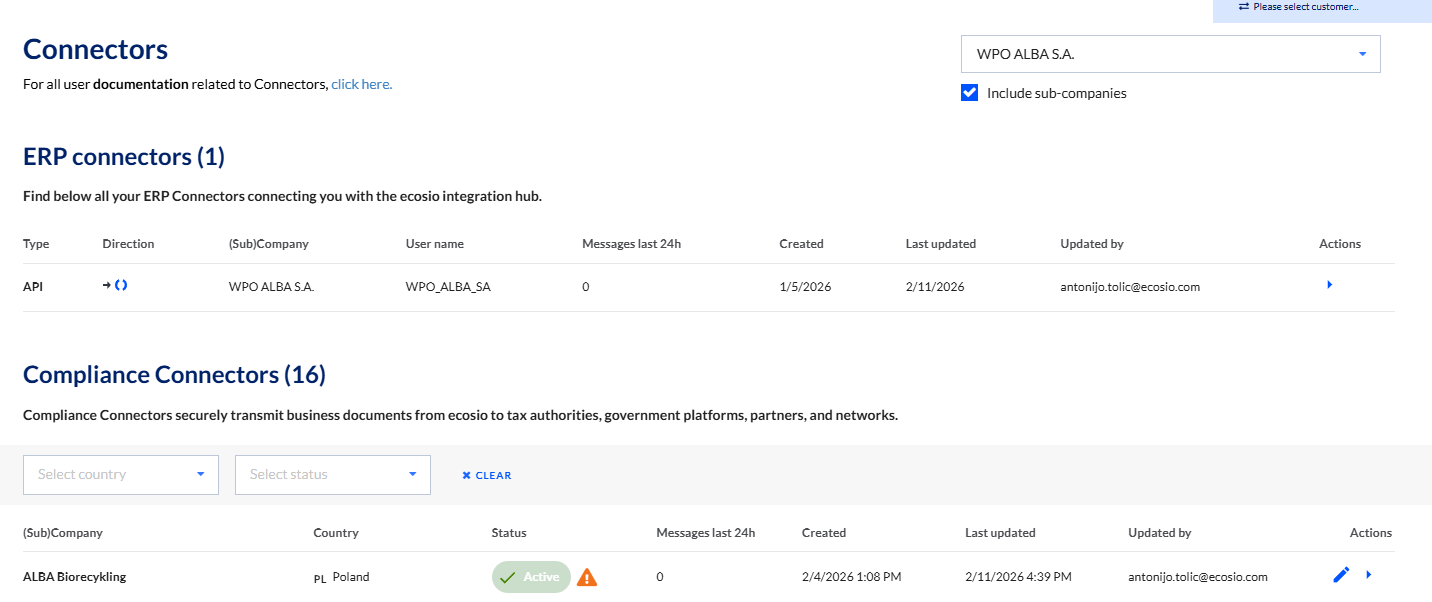Click the Direction column header
This screenshot has height=602, width=1432.
tap(128, 244)
